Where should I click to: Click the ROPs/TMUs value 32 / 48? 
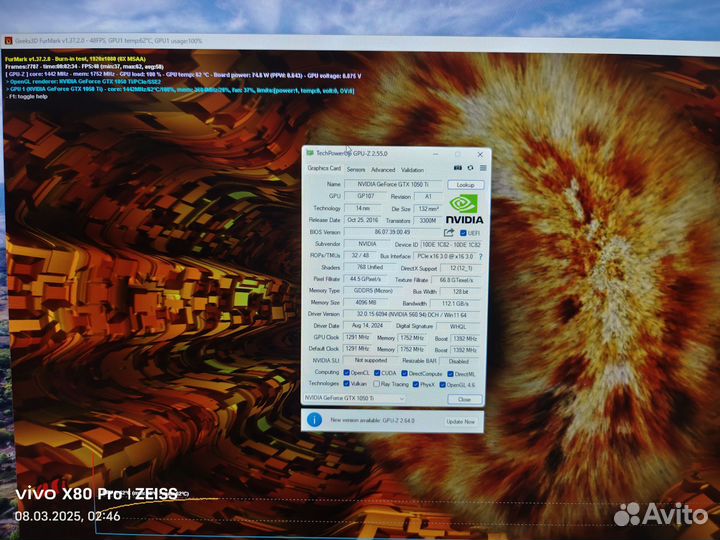point(360,255)
